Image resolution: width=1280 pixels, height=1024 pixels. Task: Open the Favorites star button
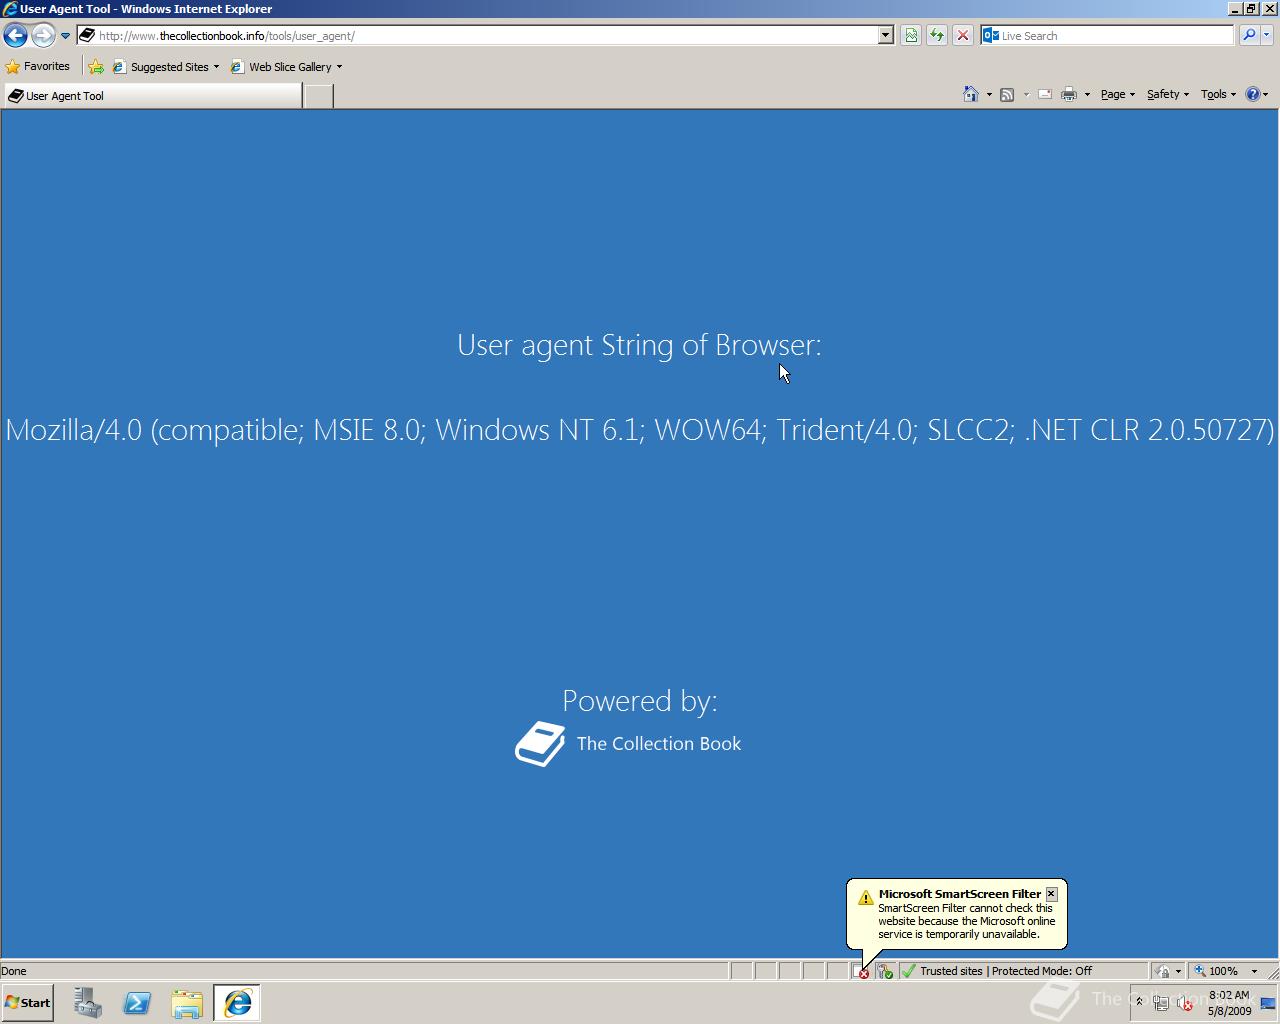[38, 67]
